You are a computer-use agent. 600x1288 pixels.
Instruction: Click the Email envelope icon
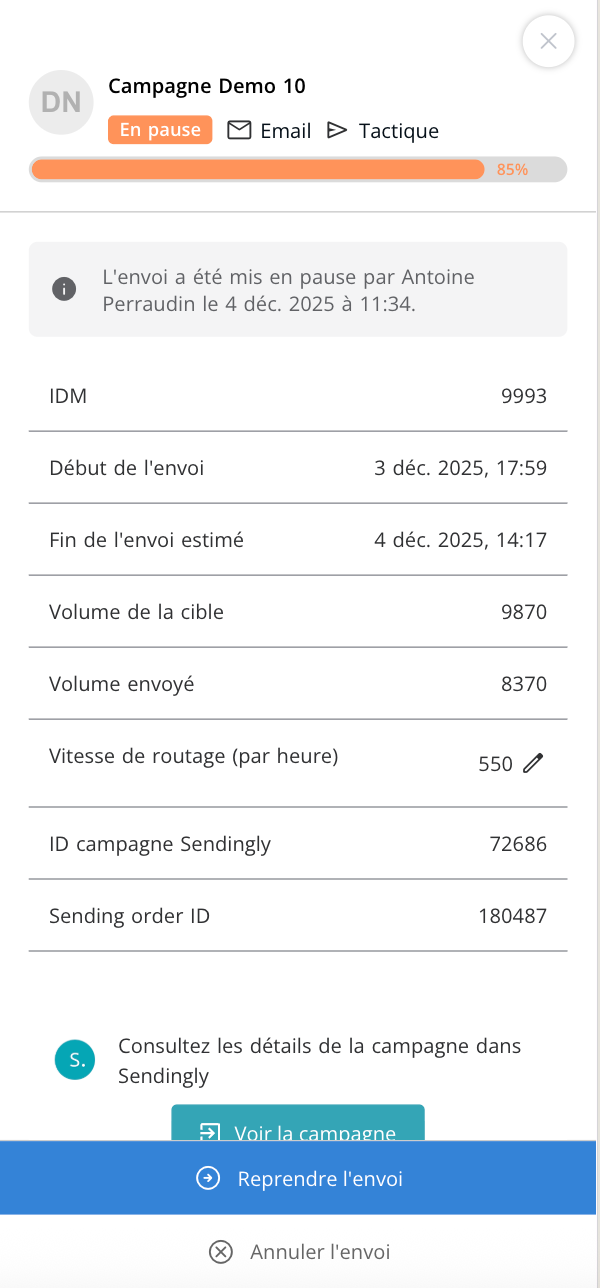(x=239, y=130)
